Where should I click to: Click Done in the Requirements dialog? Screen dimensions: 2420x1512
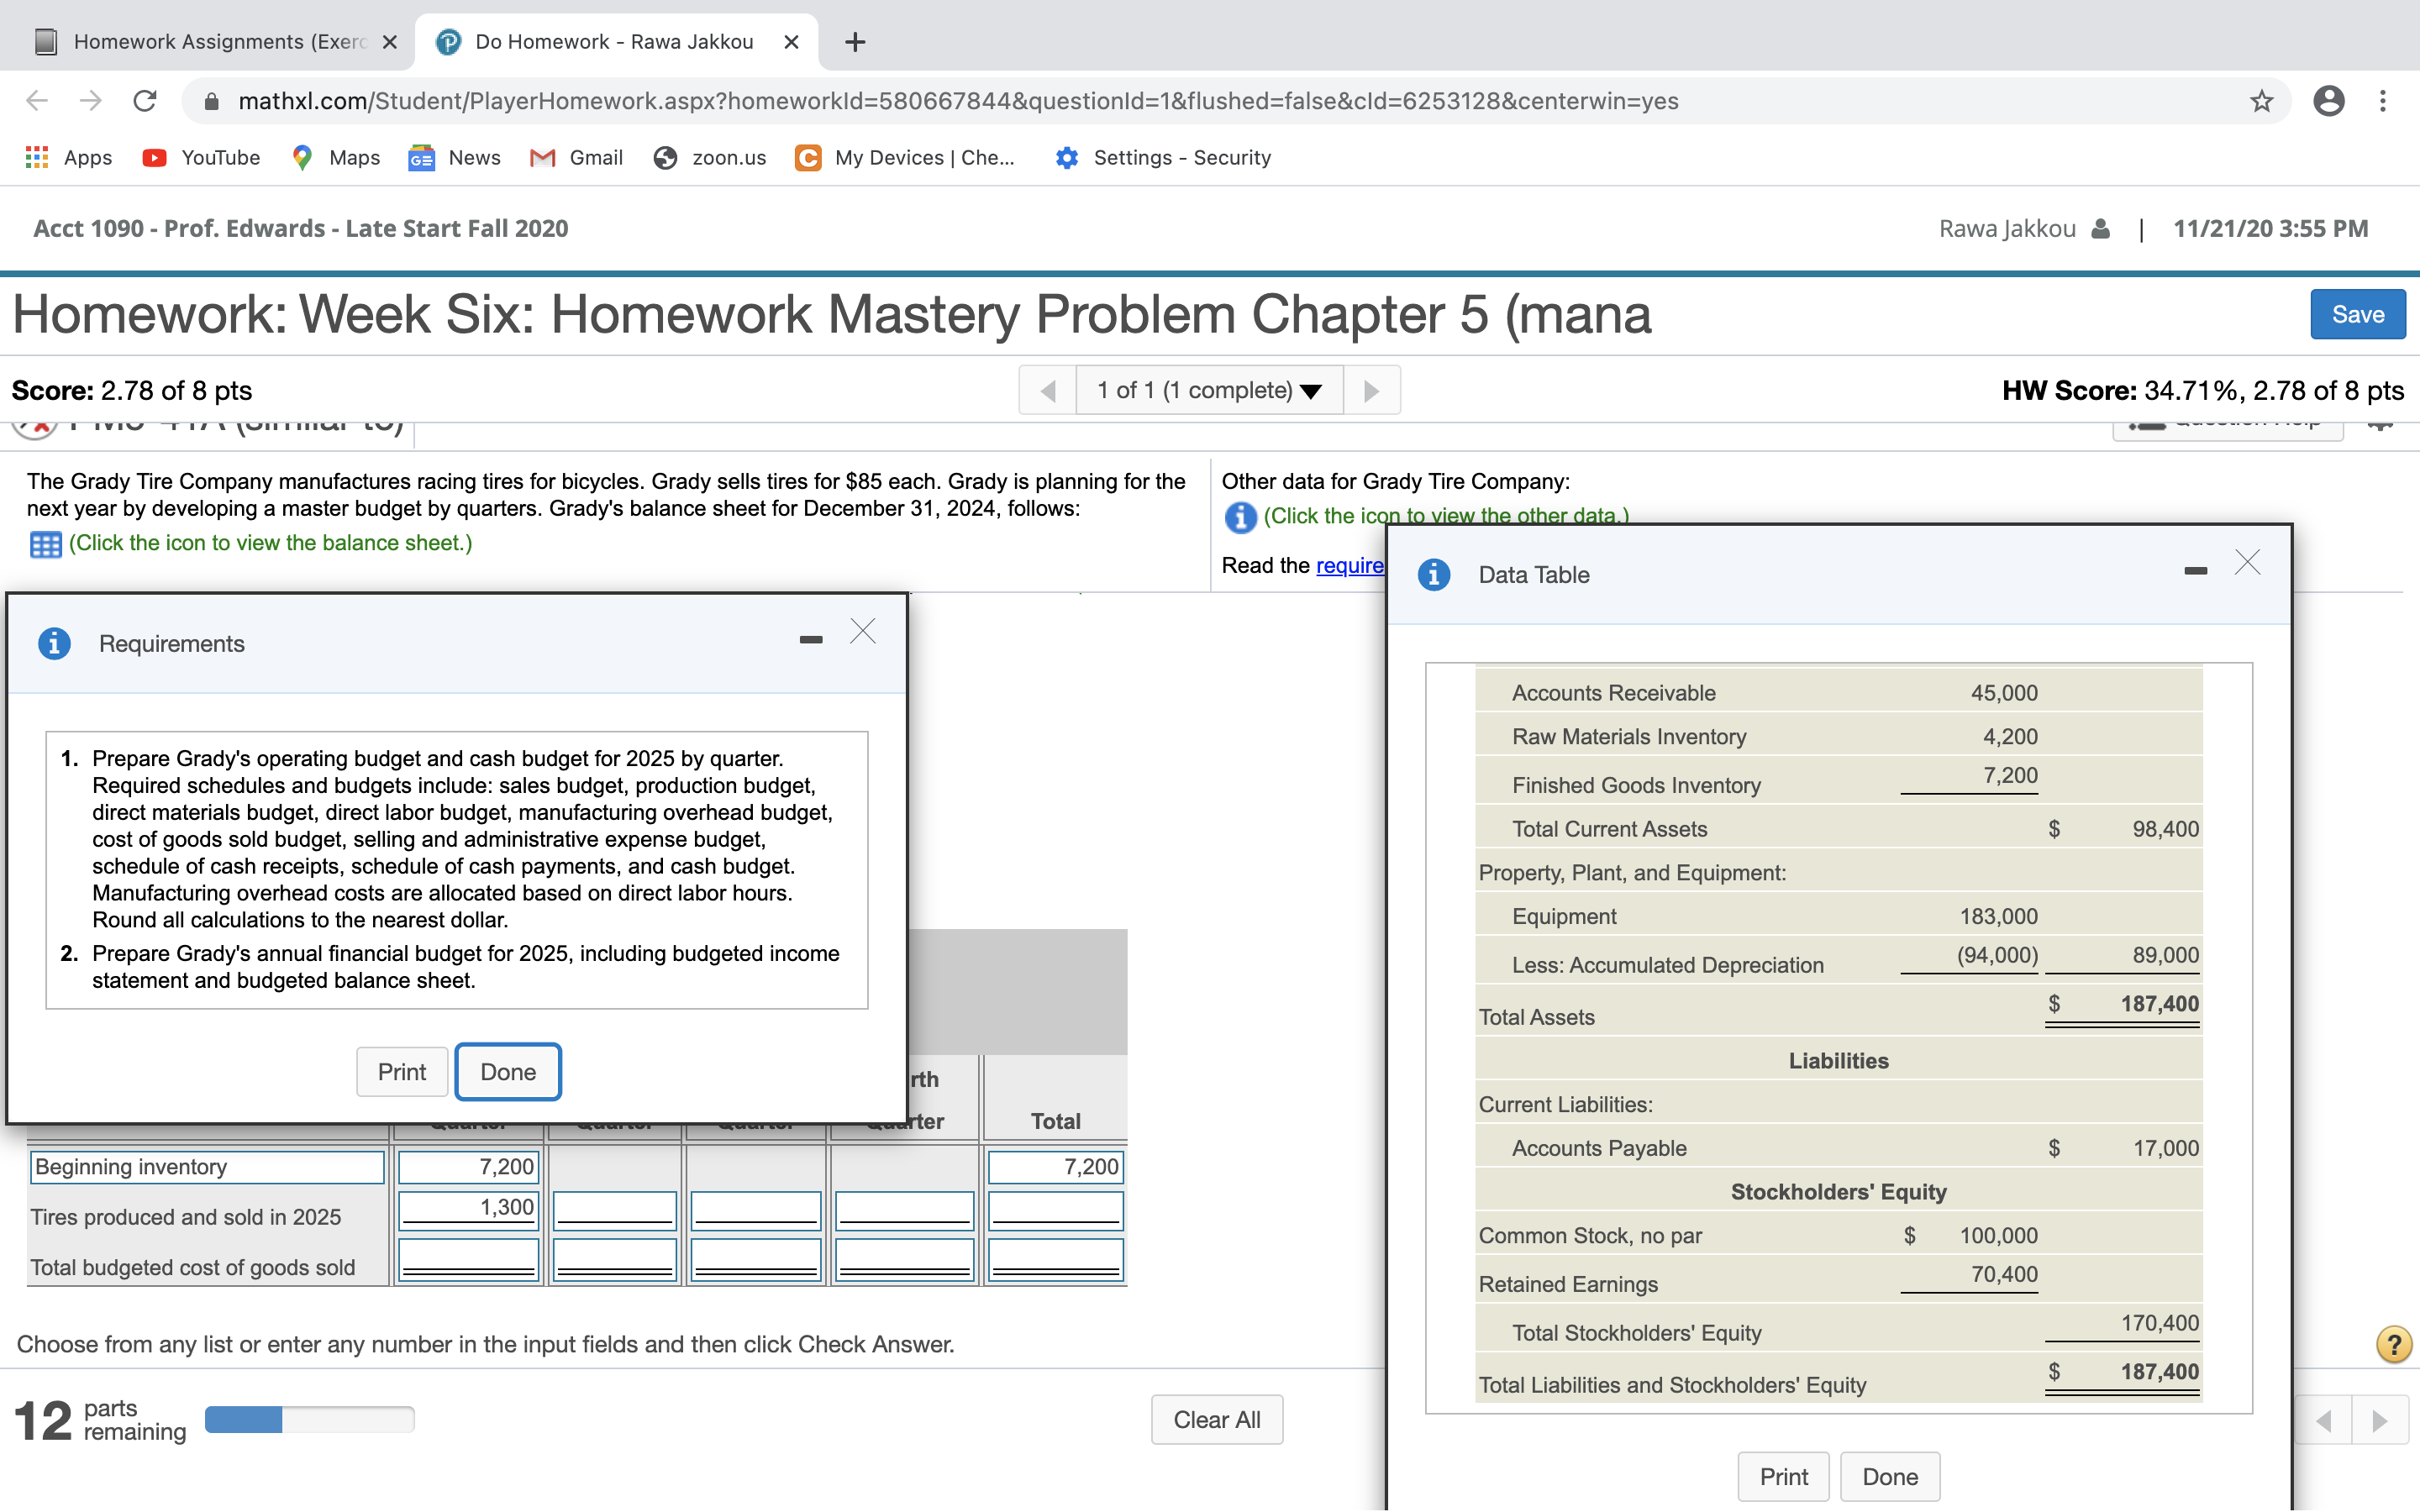point(508,1071)
